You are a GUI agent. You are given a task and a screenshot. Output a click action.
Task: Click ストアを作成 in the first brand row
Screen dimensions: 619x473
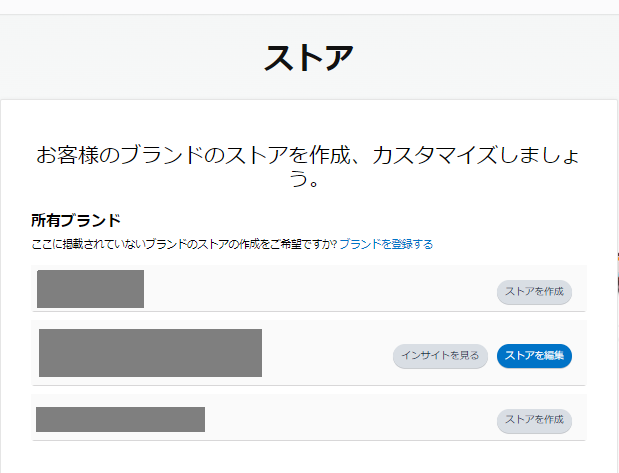coord(534,292)
